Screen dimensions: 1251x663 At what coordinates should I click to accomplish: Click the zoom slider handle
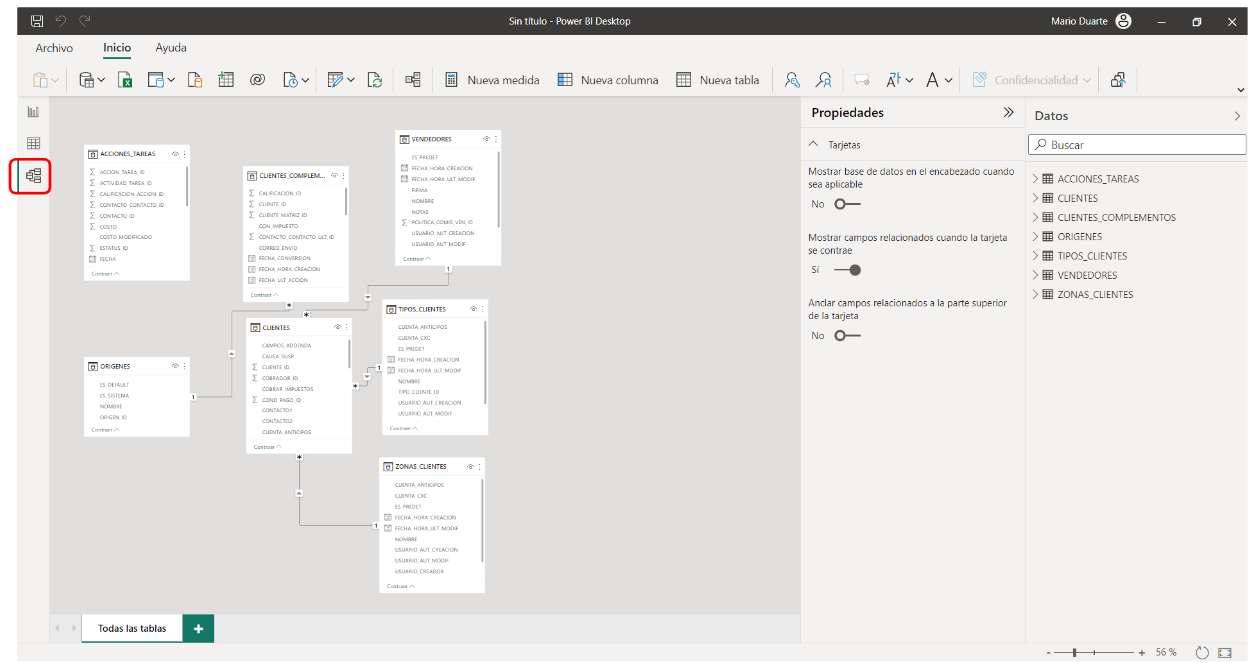point(1074,652)
